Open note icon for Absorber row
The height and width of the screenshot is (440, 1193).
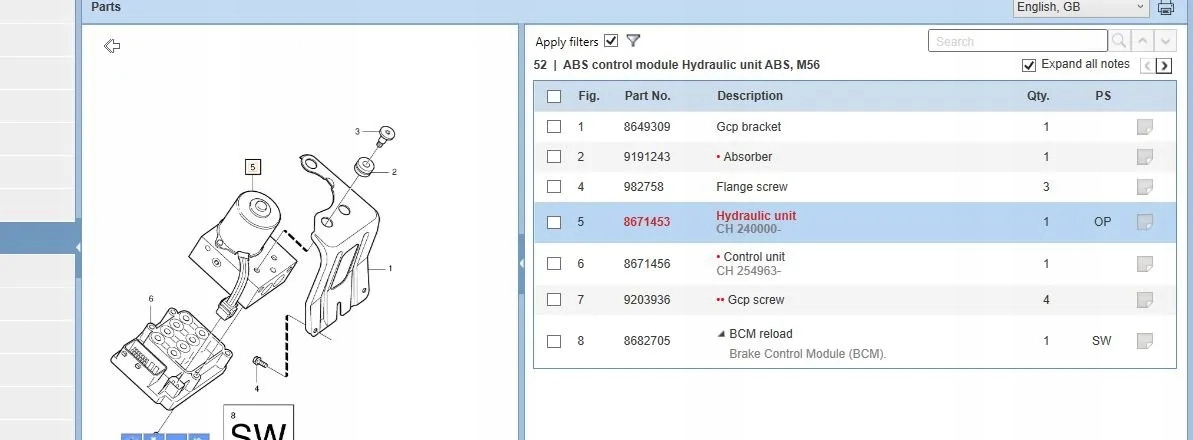coord(1144,157)
